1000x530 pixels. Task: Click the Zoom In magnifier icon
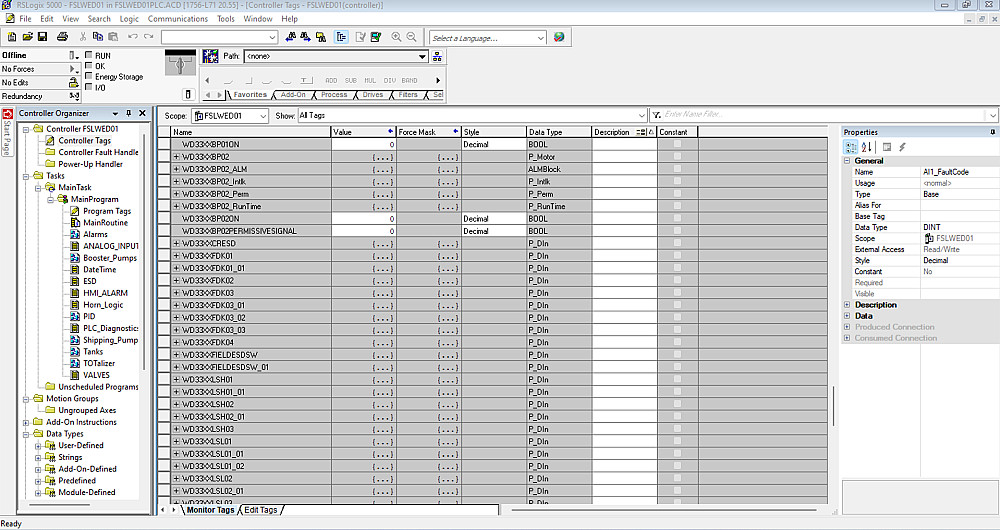pyautogui.click(x=396, y=37)
